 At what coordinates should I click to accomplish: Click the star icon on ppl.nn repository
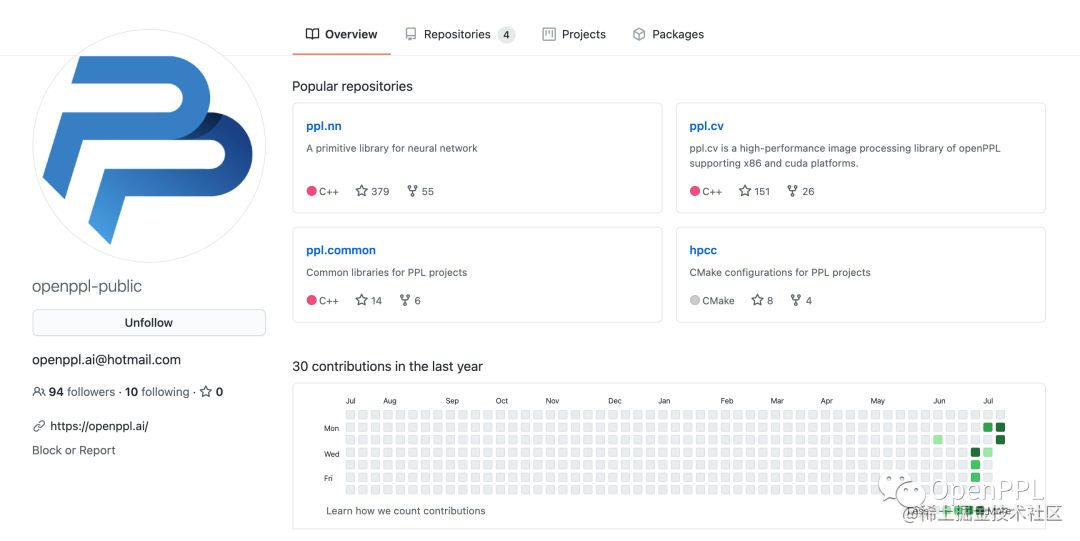[362, 191]
